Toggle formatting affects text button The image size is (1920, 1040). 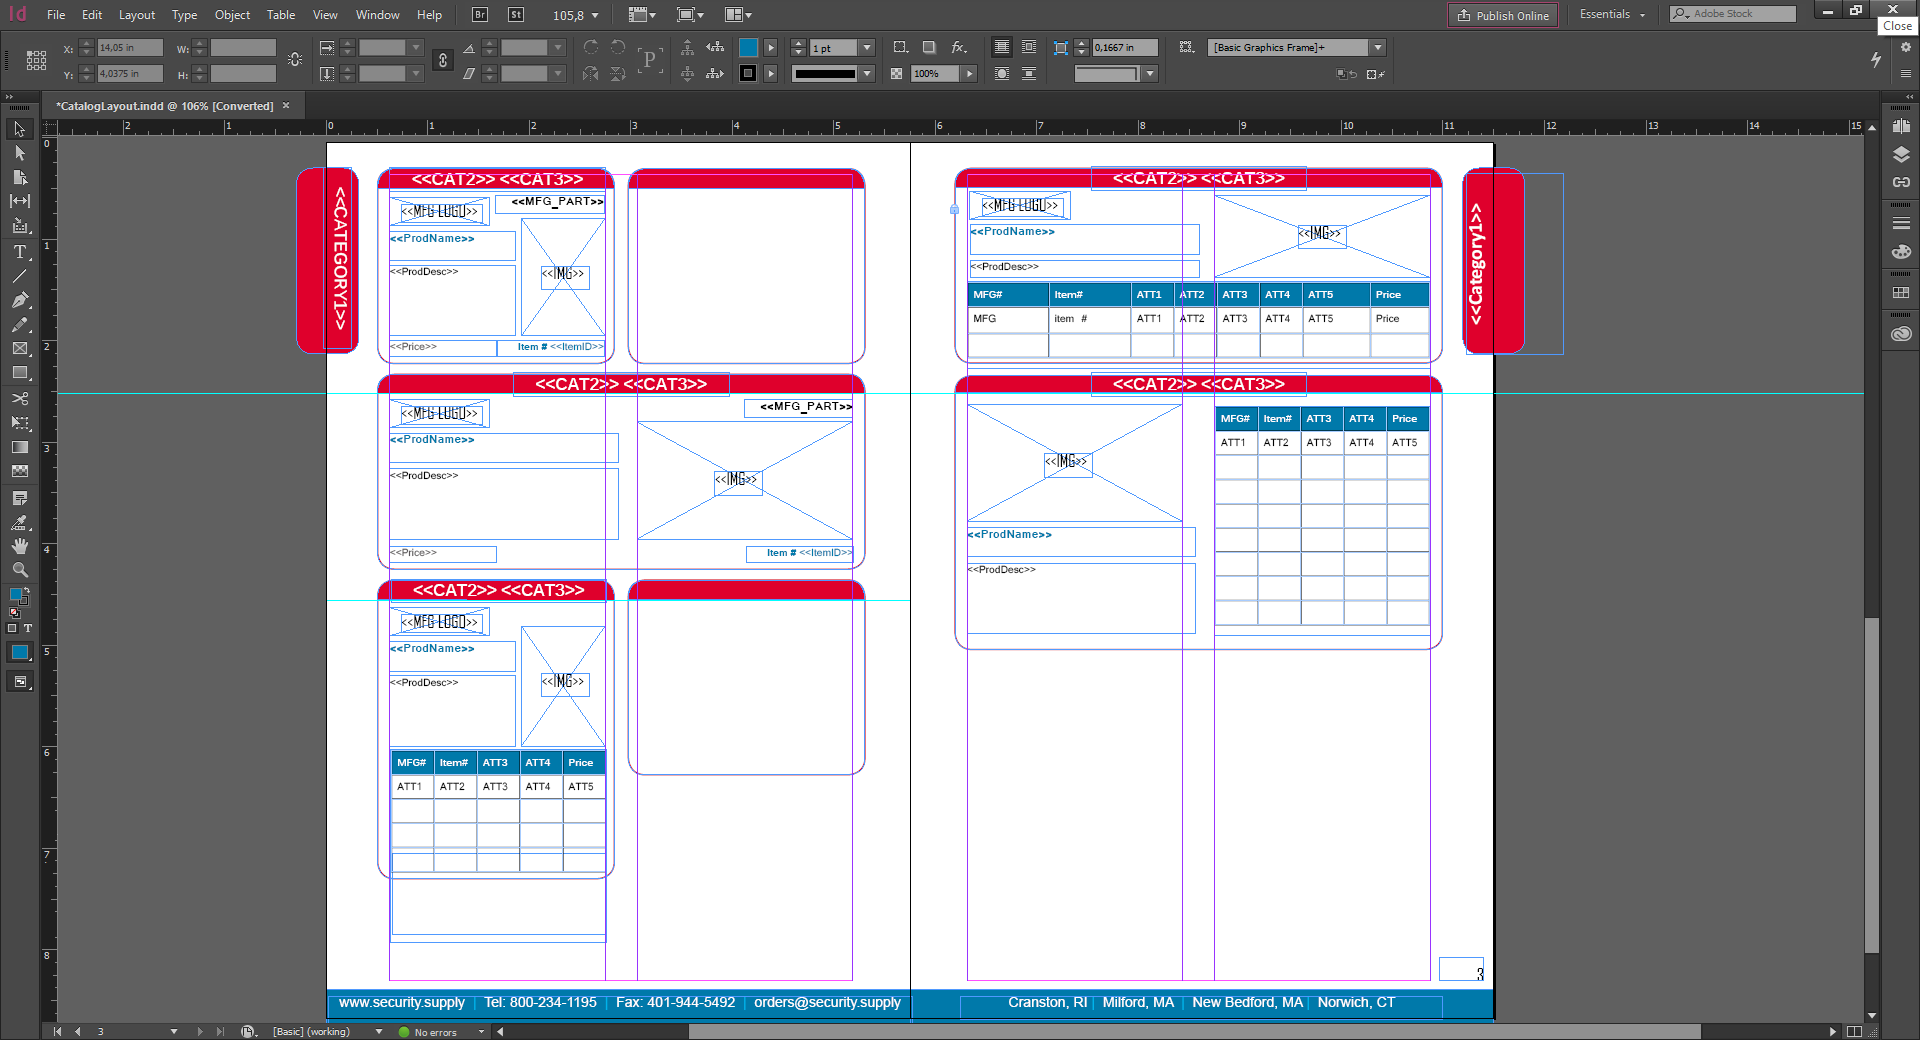tap(28, 629)
